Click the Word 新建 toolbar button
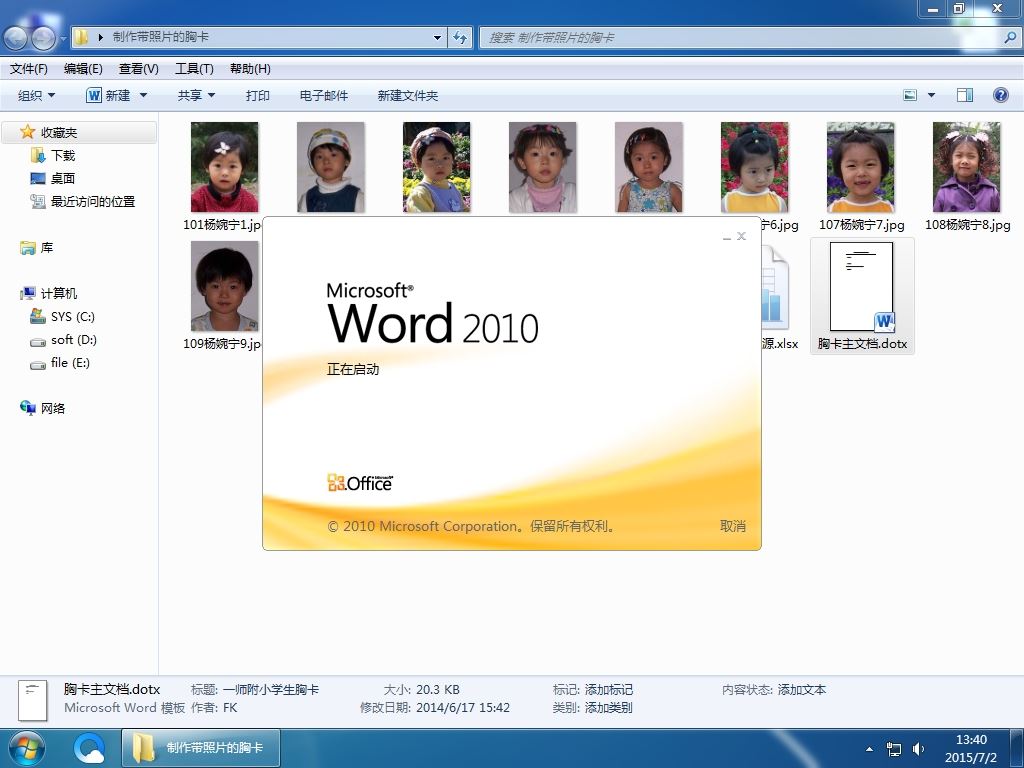 108,95
